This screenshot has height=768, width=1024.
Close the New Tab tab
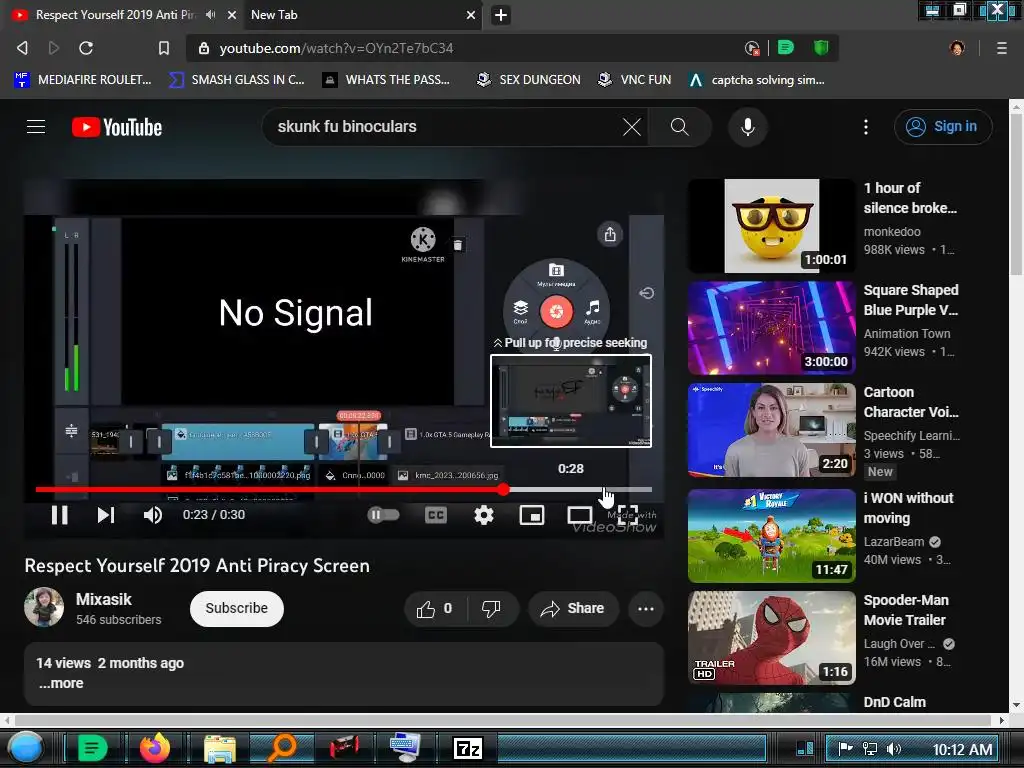click(x=471, y=14)
